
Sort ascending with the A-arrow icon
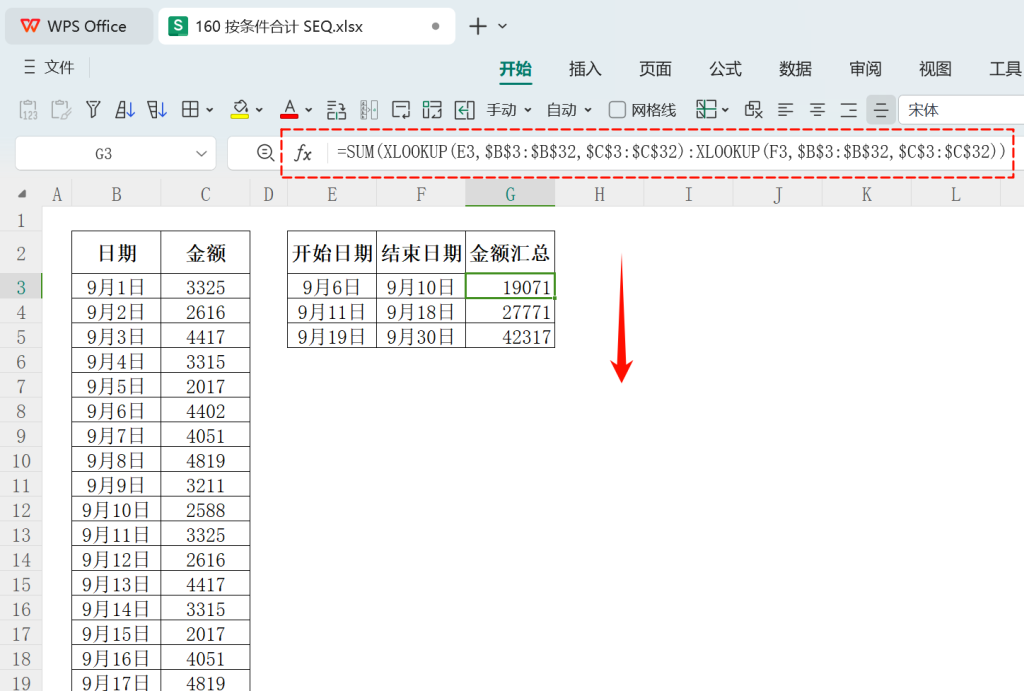pos(125,110)
